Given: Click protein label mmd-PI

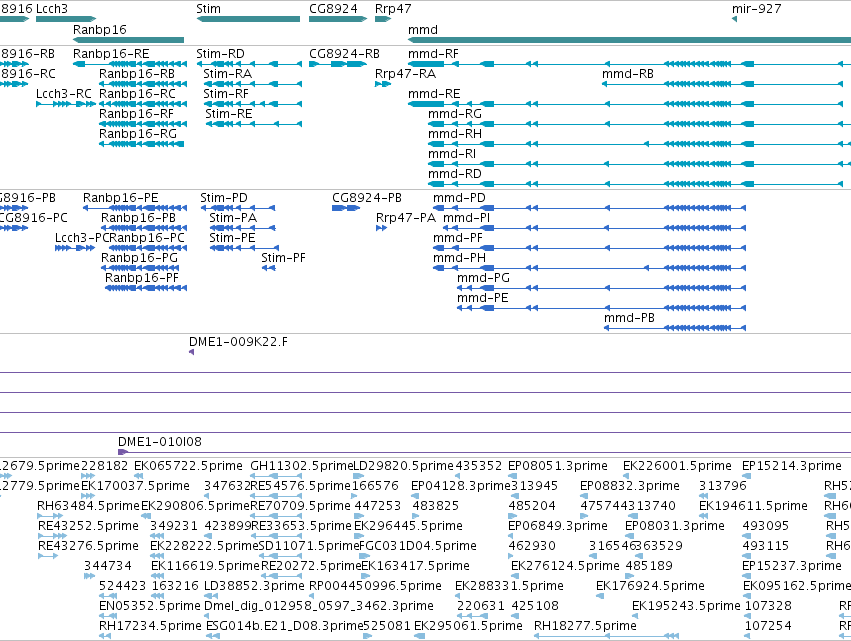Looking at the screenshot, I should pos(467,218).
